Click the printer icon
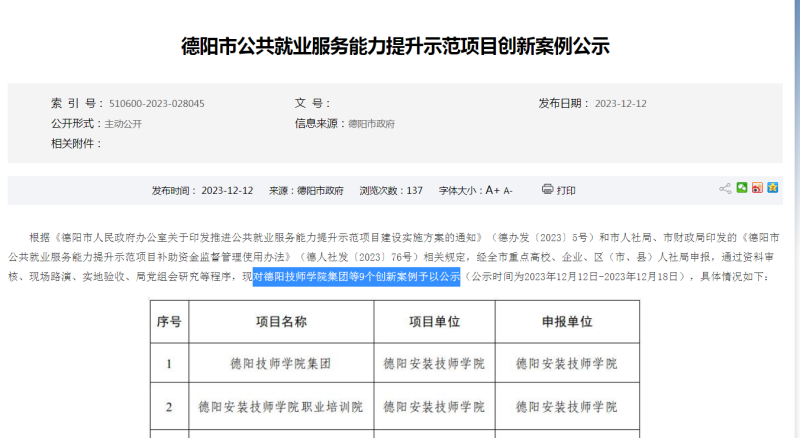The height and width of the screenshot is (438, 800). click(x=547, y=189)
